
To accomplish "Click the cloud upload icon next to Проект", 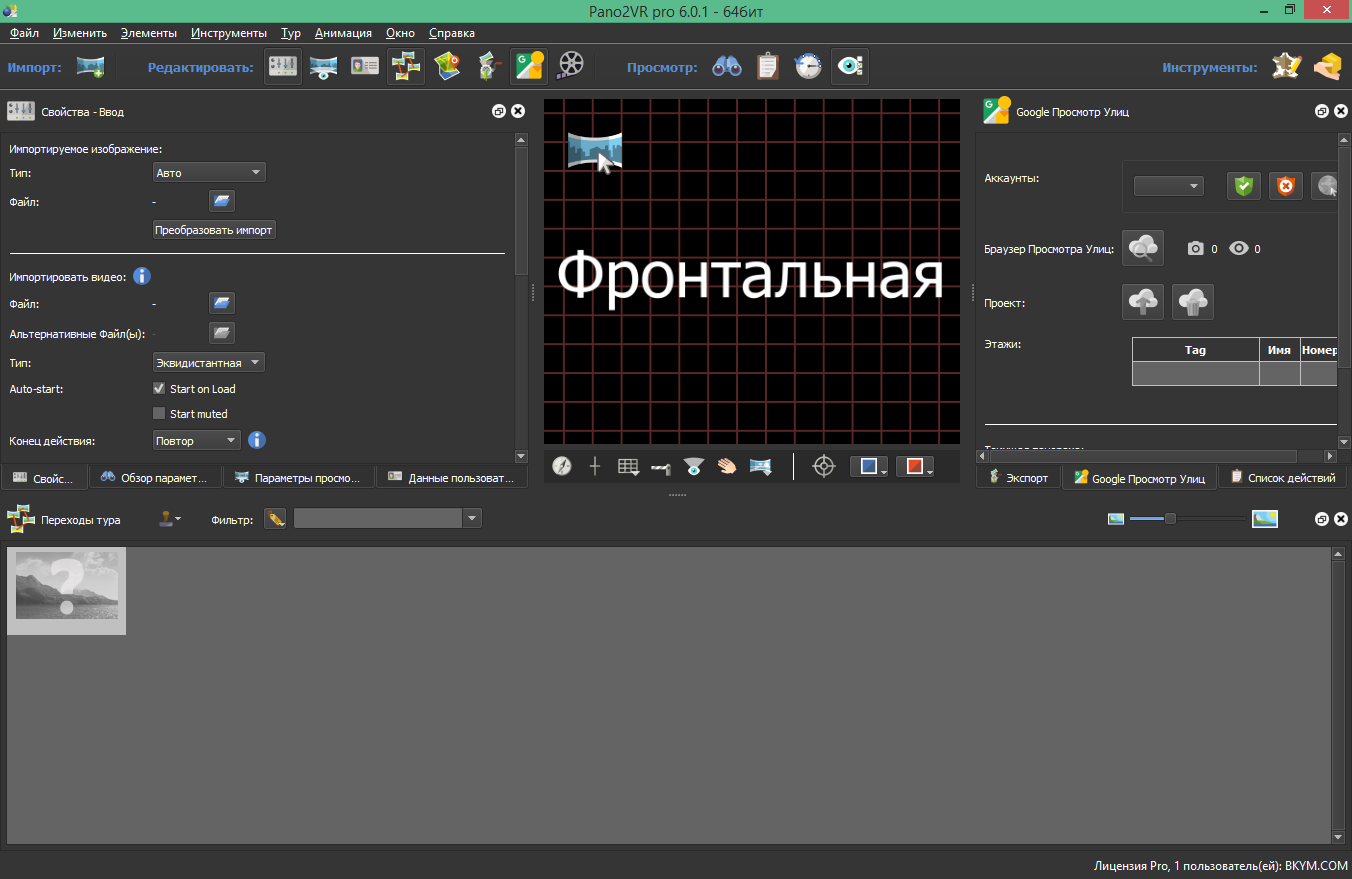I will pos(1143,301).
